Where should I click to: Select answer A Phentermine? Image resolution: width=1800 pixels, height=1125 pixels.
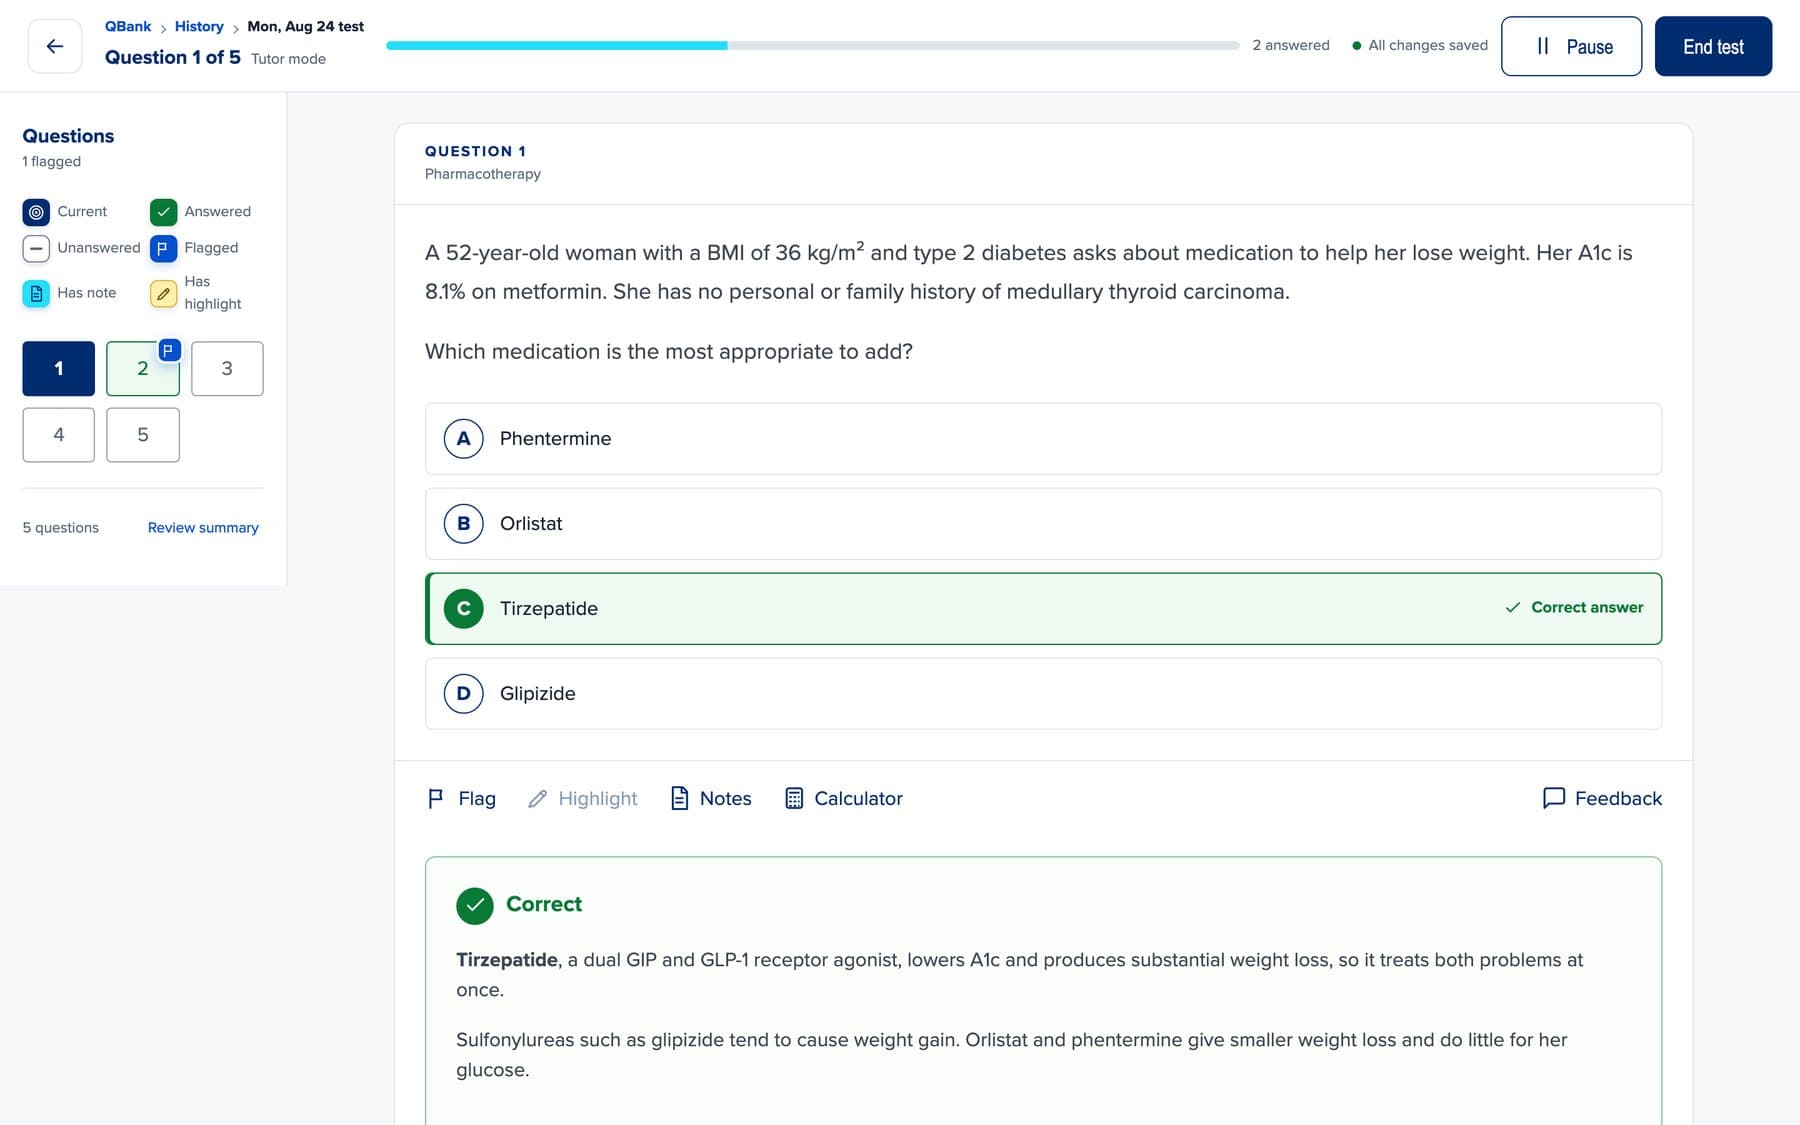coord(1043,439)
